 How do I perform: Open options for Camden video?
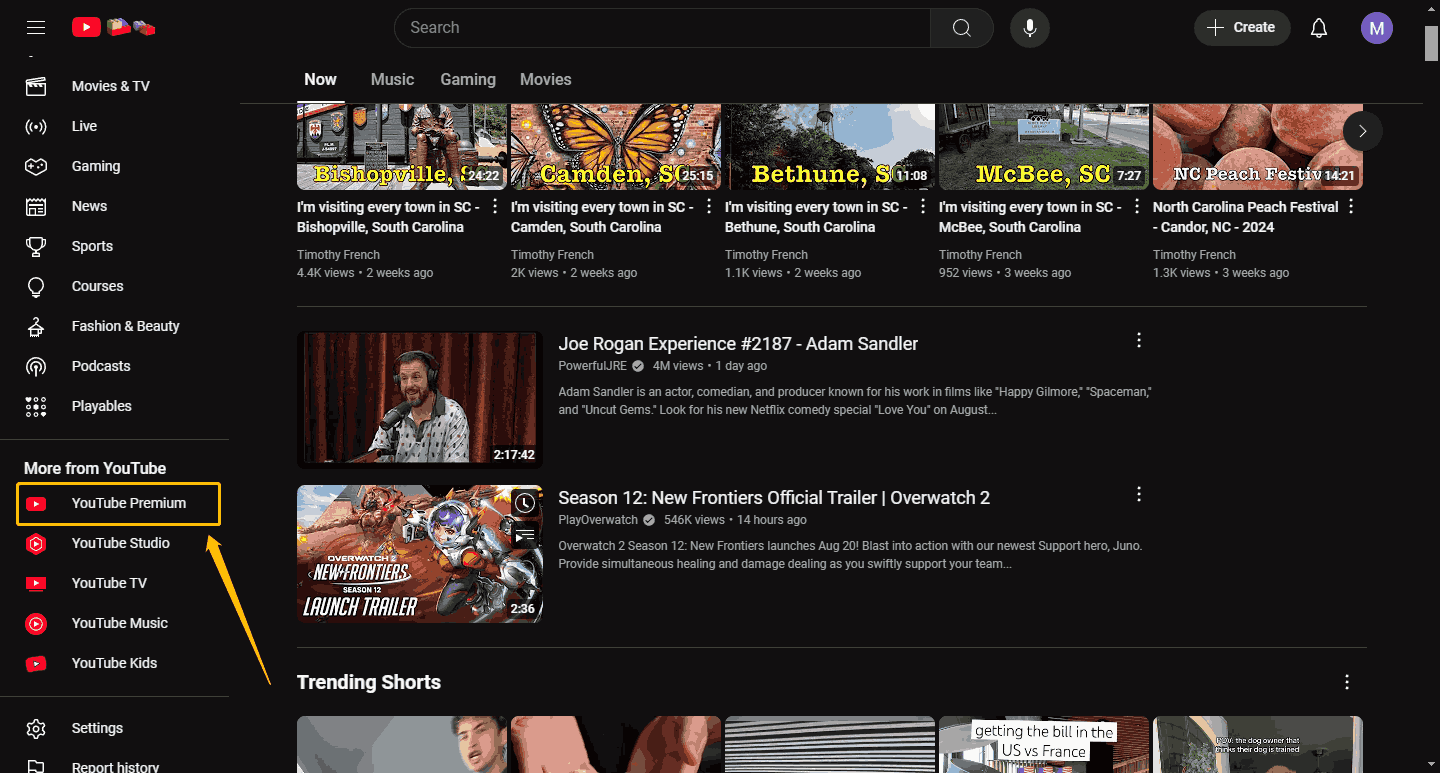tap(709, 206)
